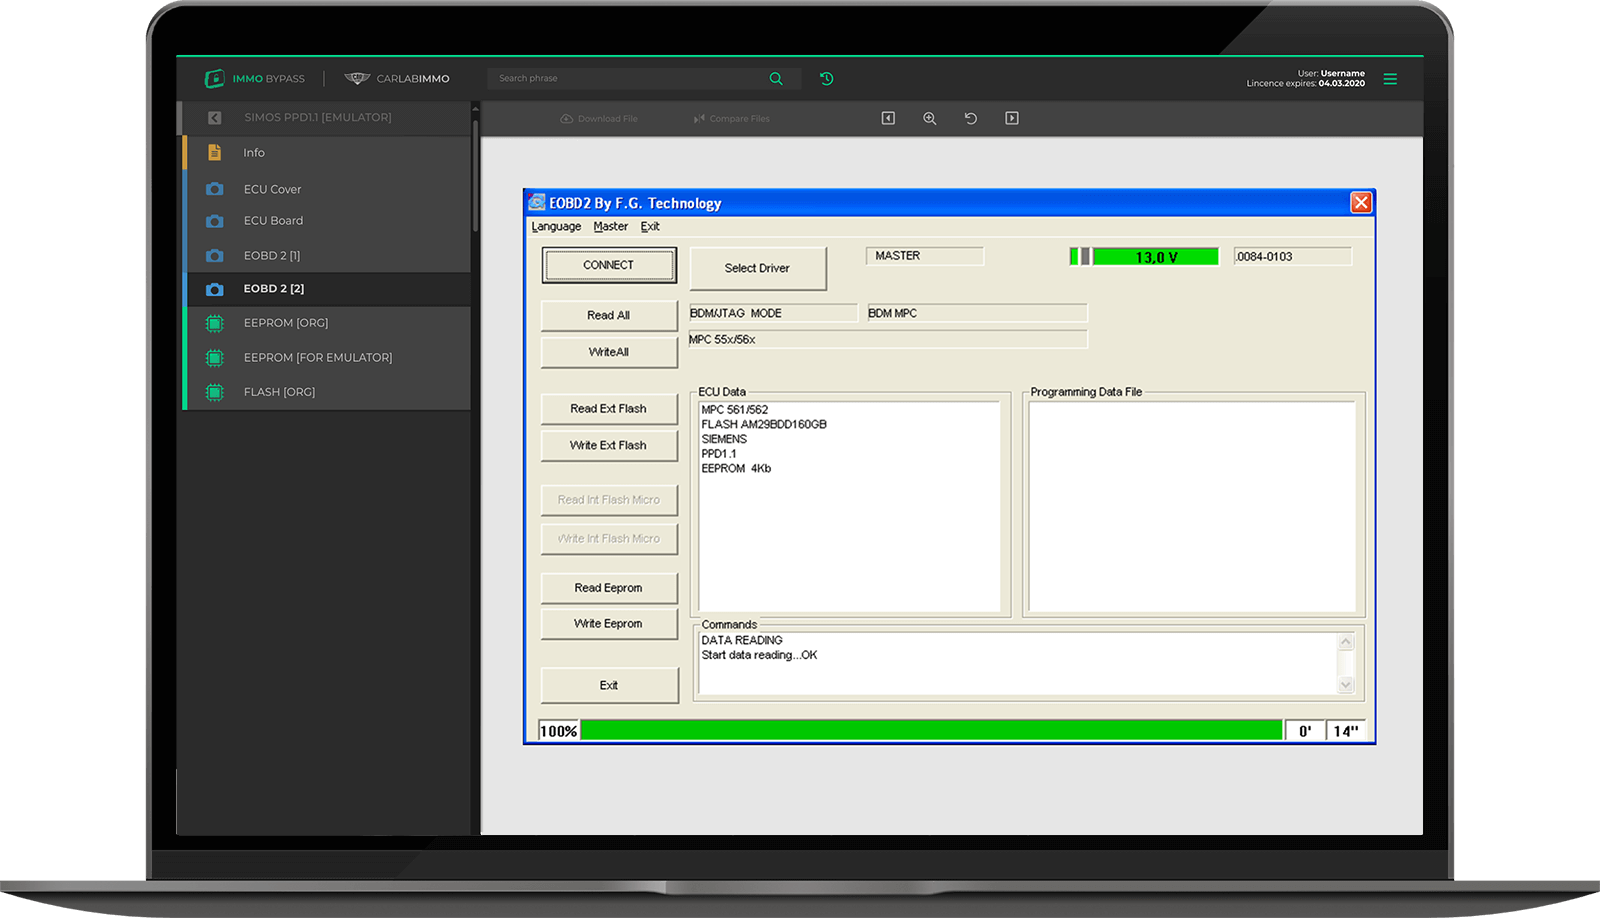The image size is (1600, 918).
Task: Click the BDM/JTAG MODE field
Action: [773, 313]
